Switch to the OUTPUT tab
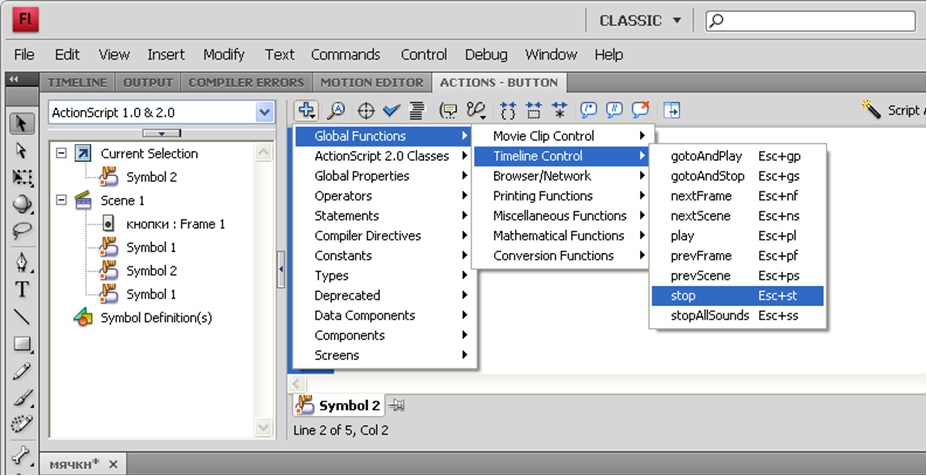This screenshot has height=476, width=927. (x=148, y=83)
